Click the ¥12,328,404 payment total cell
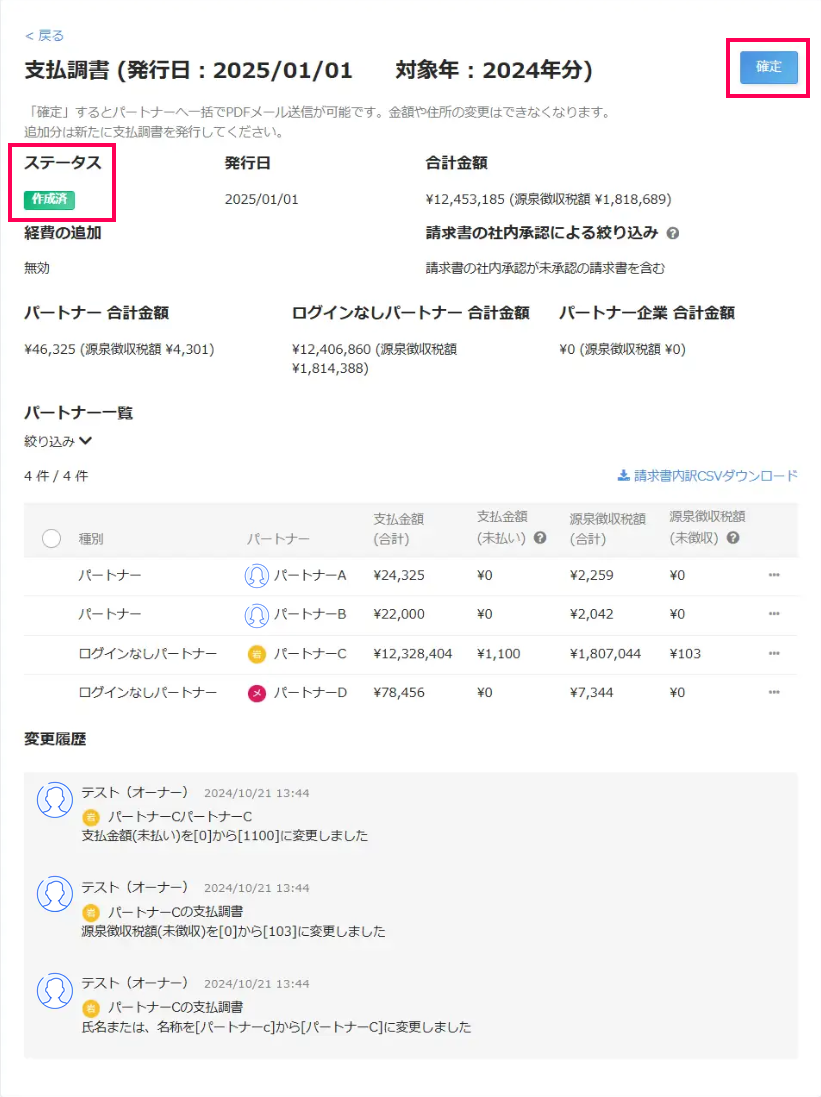Screen dimensions: 821x1097 (x=413, y=653)
